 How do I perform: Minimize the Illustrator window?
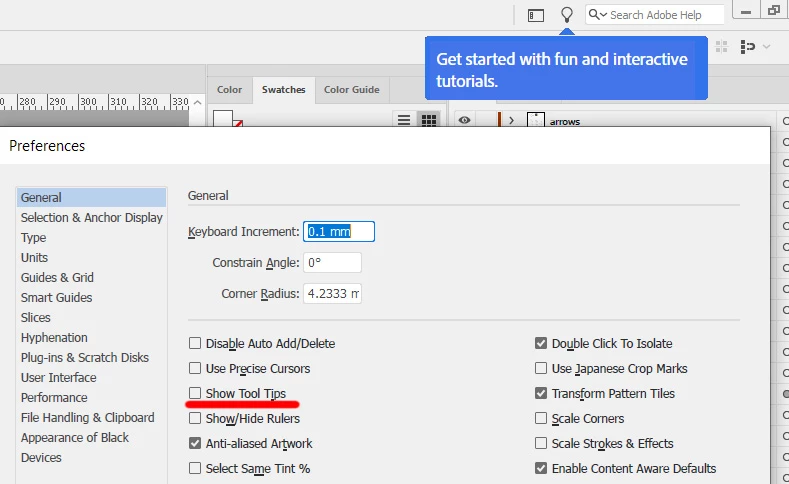tap(746, 11)
